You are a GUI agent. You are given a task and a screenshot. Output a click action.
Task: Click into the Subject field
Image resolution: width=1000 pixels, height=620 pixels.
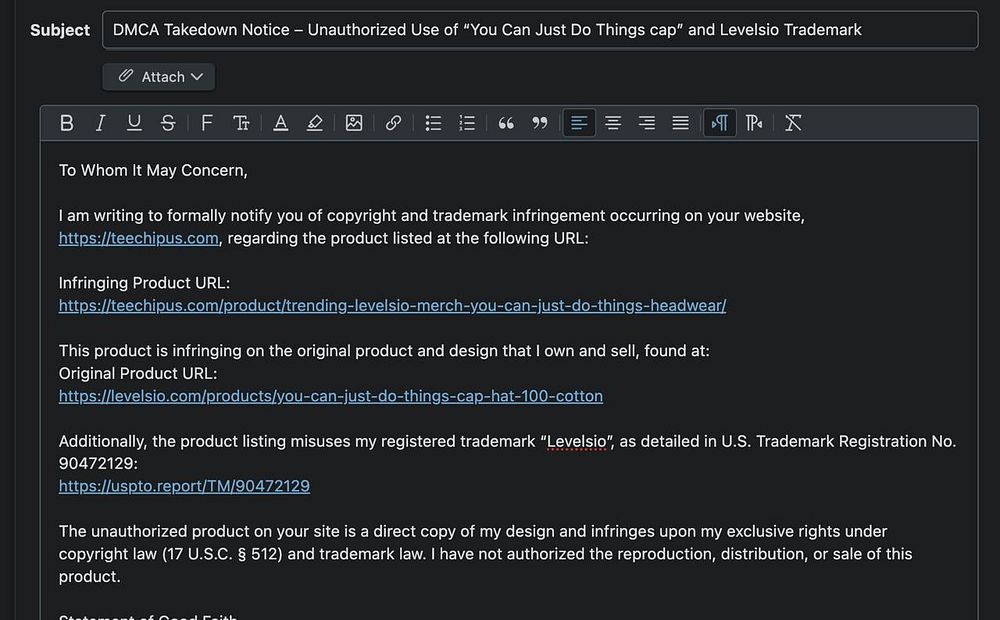pos(540,30)
